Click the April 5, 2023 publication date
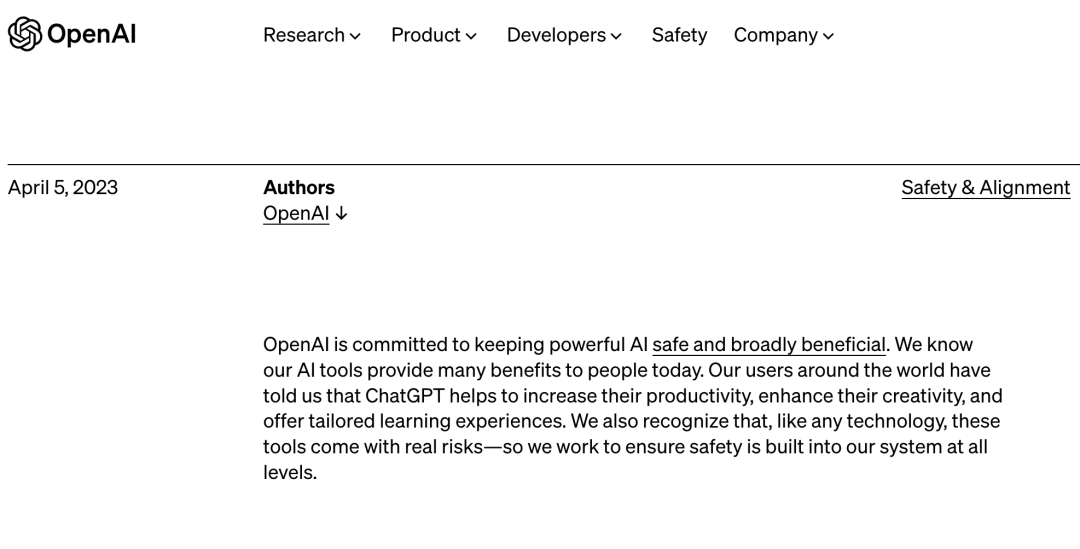Screen dimensions: 1080x549 click(x=63, y=188)
